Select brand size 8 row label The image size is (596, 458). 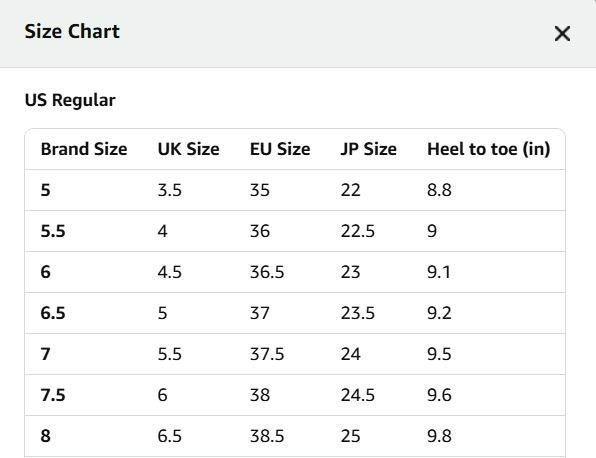click(45, 436)
